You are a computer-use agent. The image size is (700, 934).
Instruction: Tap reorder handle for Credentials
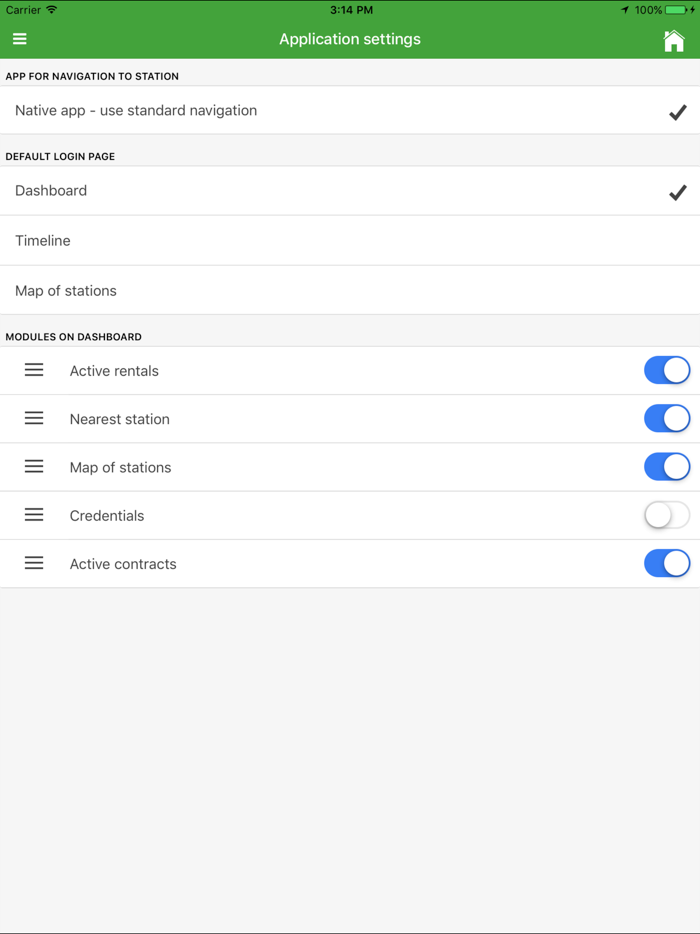tap(34, 515)
